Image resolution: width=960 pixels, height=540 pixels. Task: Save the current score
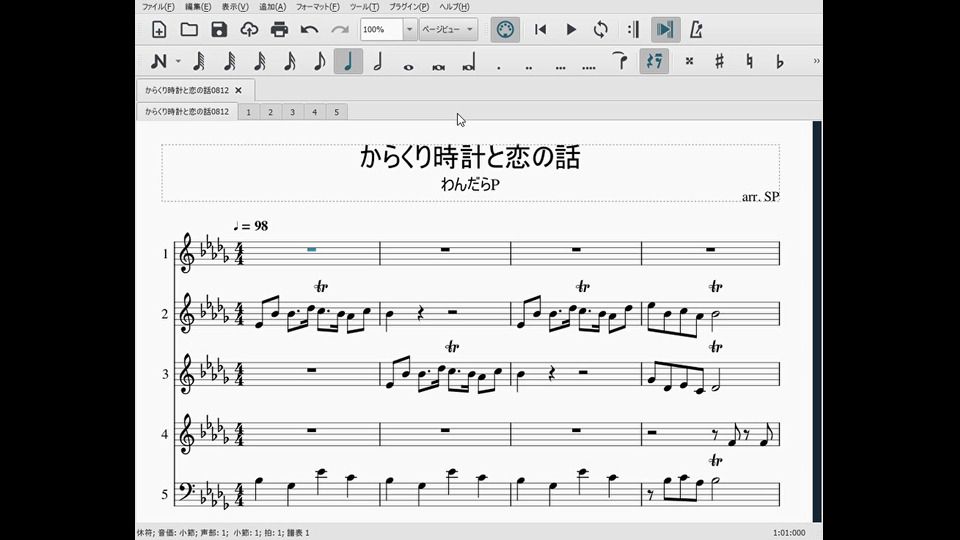point(219,29)
